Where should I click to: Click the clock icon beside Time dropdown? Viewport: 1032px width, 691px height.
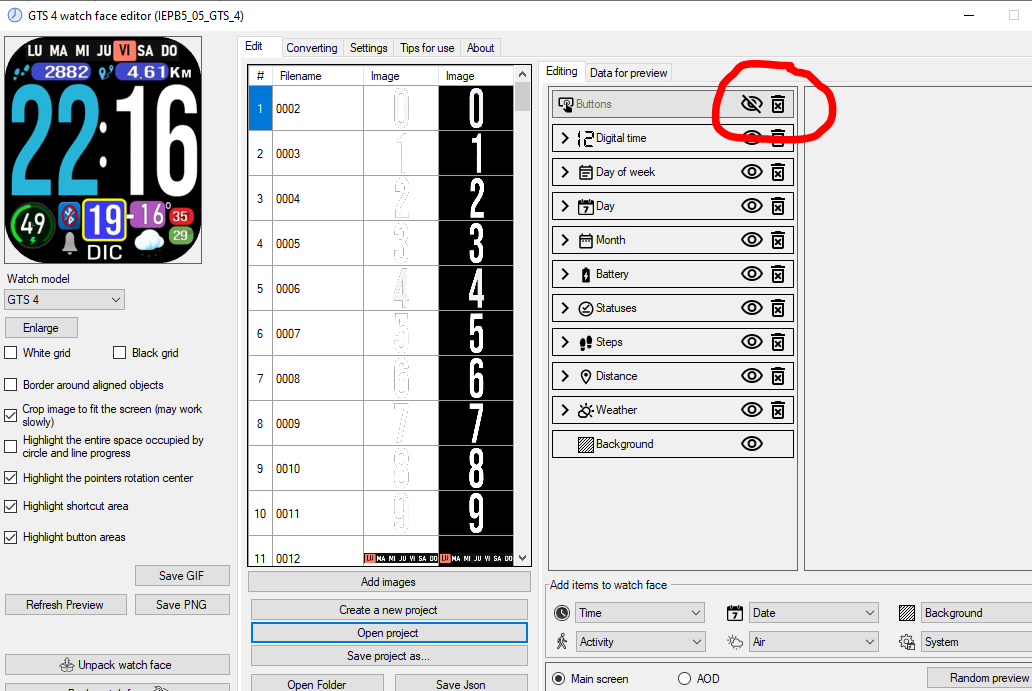(x=561, y=613)
